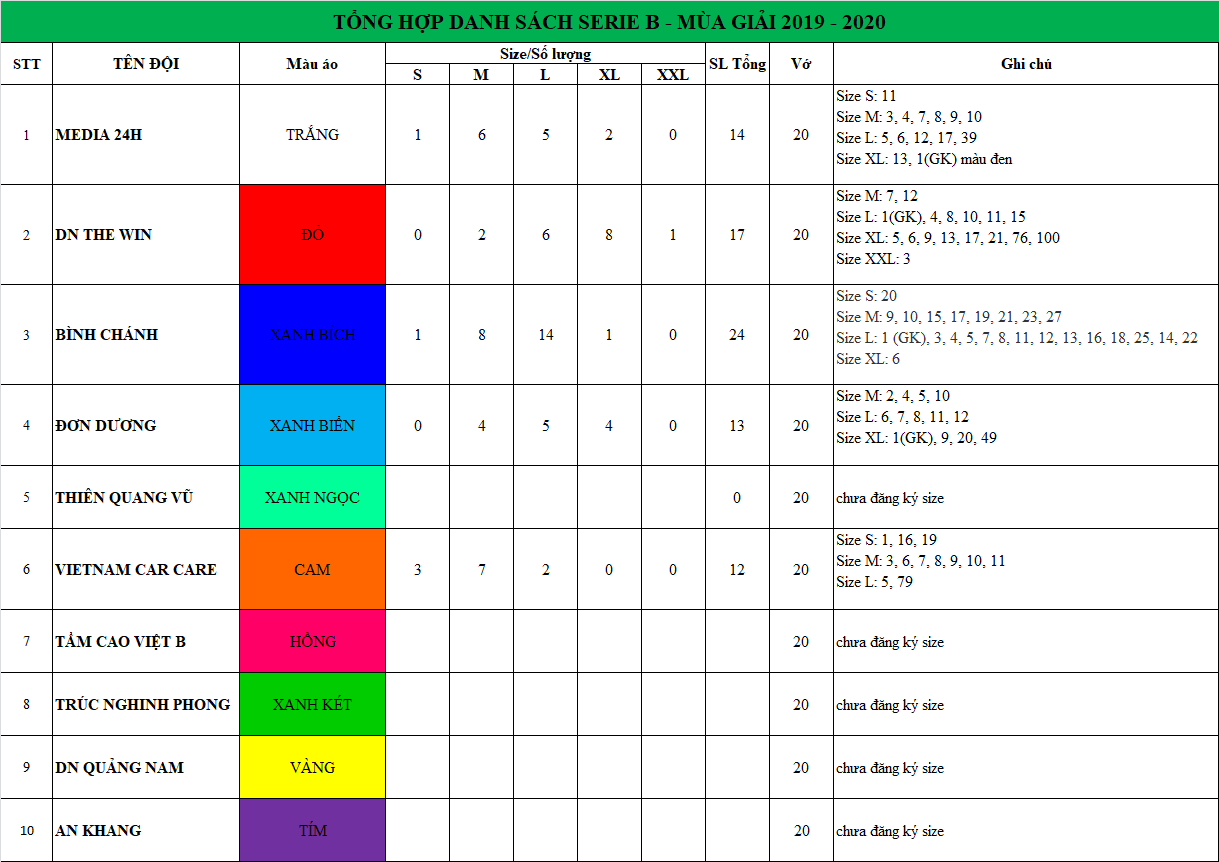1219x862 pixels.
Task: Select SL Tổng value 24 for BÌNH CHÁNH
Action: click(x=737, y=335)
